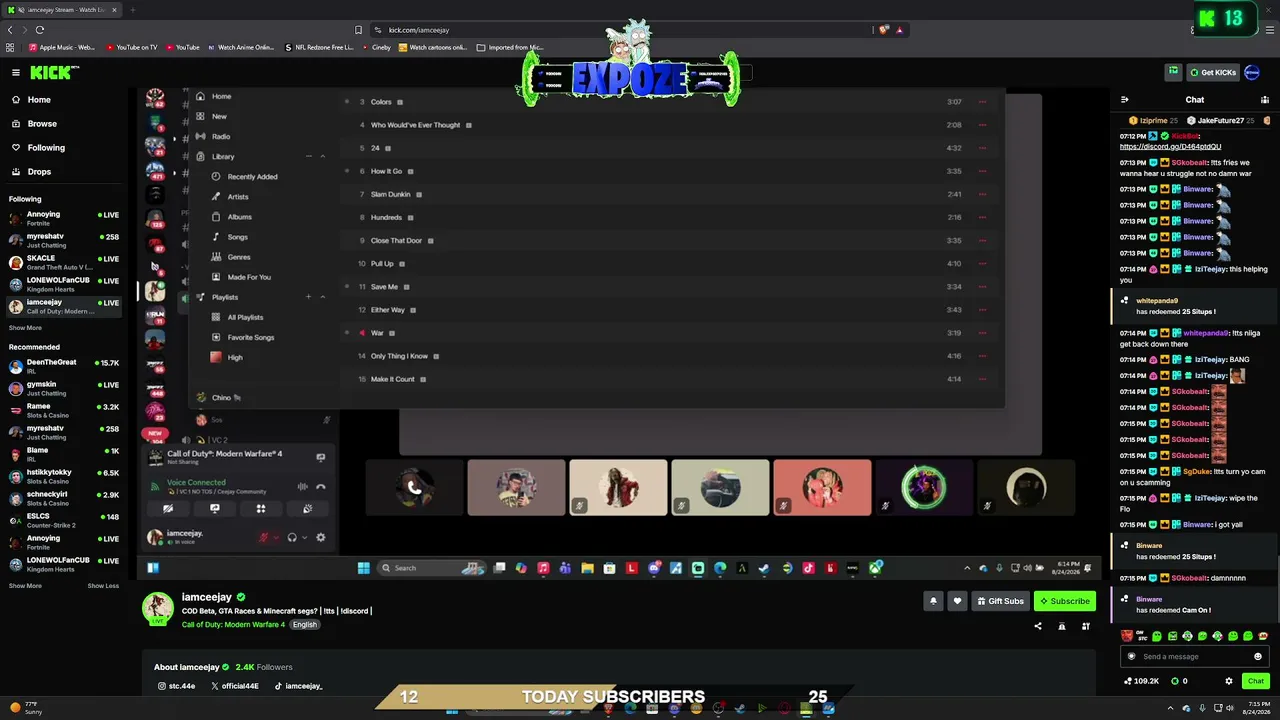Follow the channel with heart button
1280x720 pixels.
tap(957, 601)
